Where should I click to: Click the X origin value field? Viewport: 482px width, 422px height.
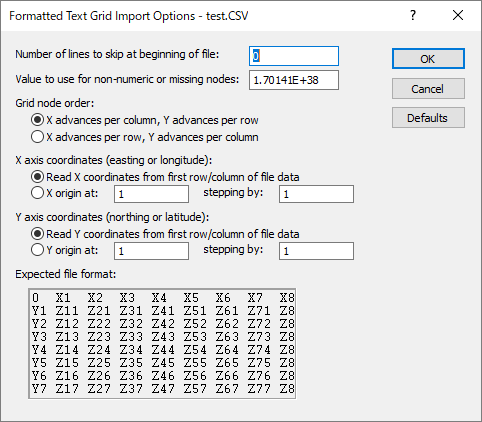(x=151, y=194)
